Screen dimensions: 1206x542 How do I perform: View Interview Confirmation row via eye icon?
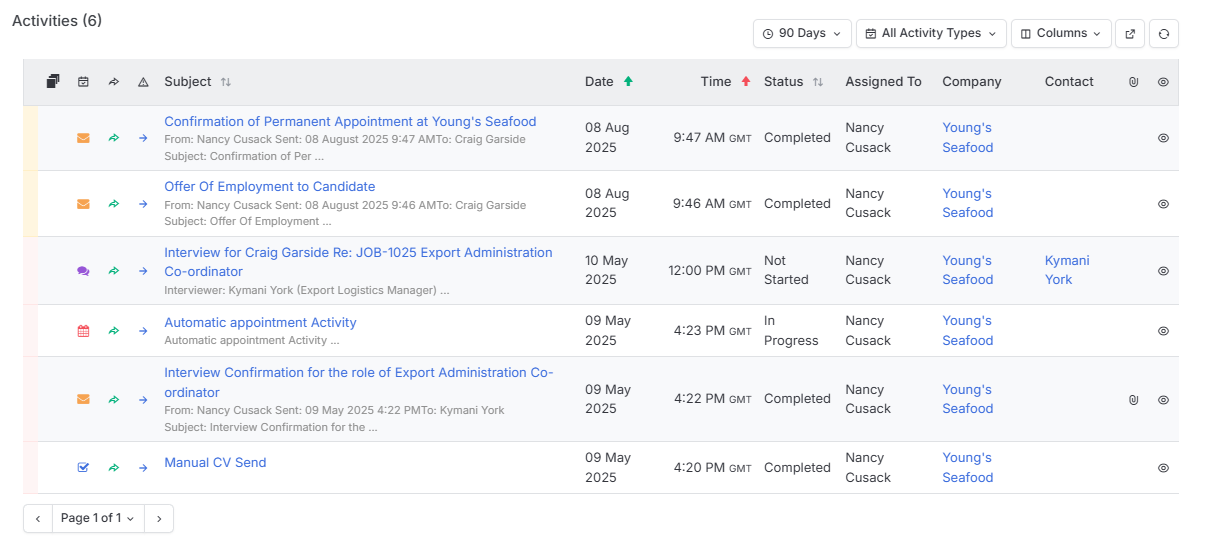(1163, 400)
